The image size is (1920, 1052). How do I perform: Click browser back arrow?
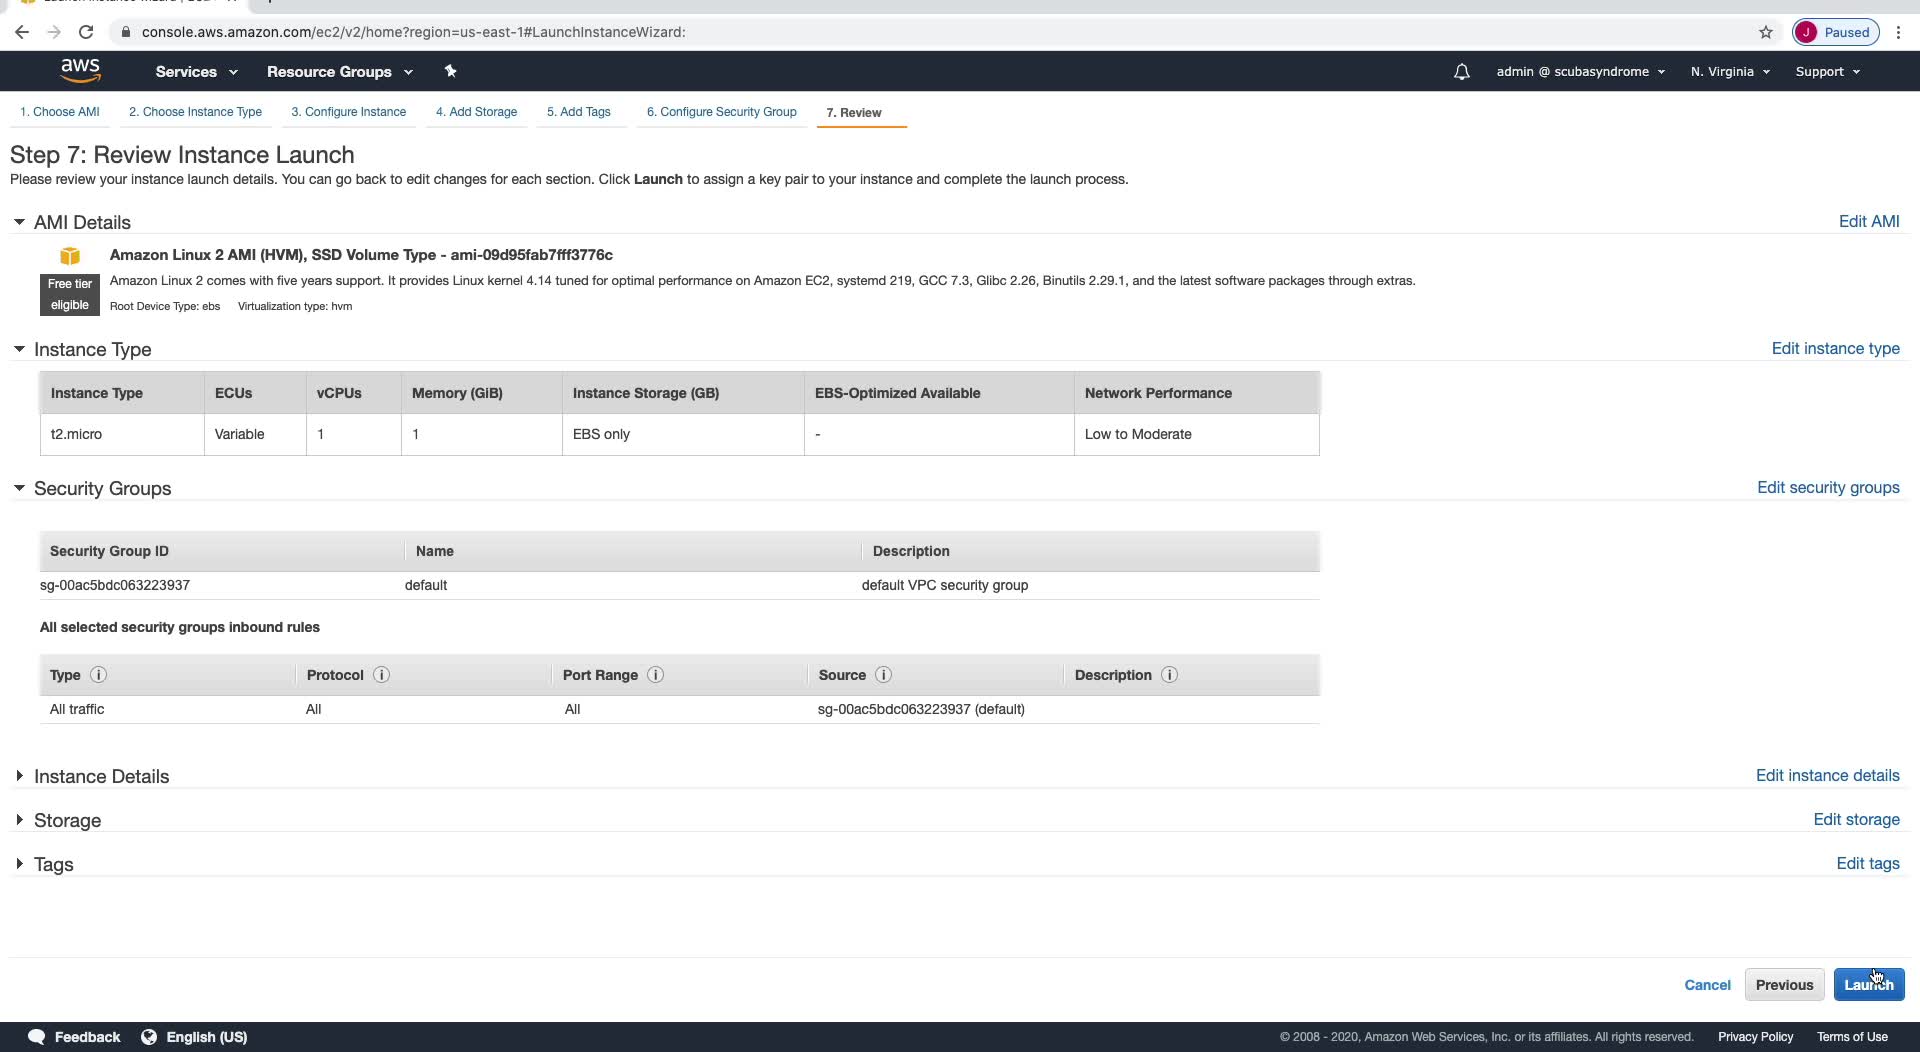click(x=22, y=32)
